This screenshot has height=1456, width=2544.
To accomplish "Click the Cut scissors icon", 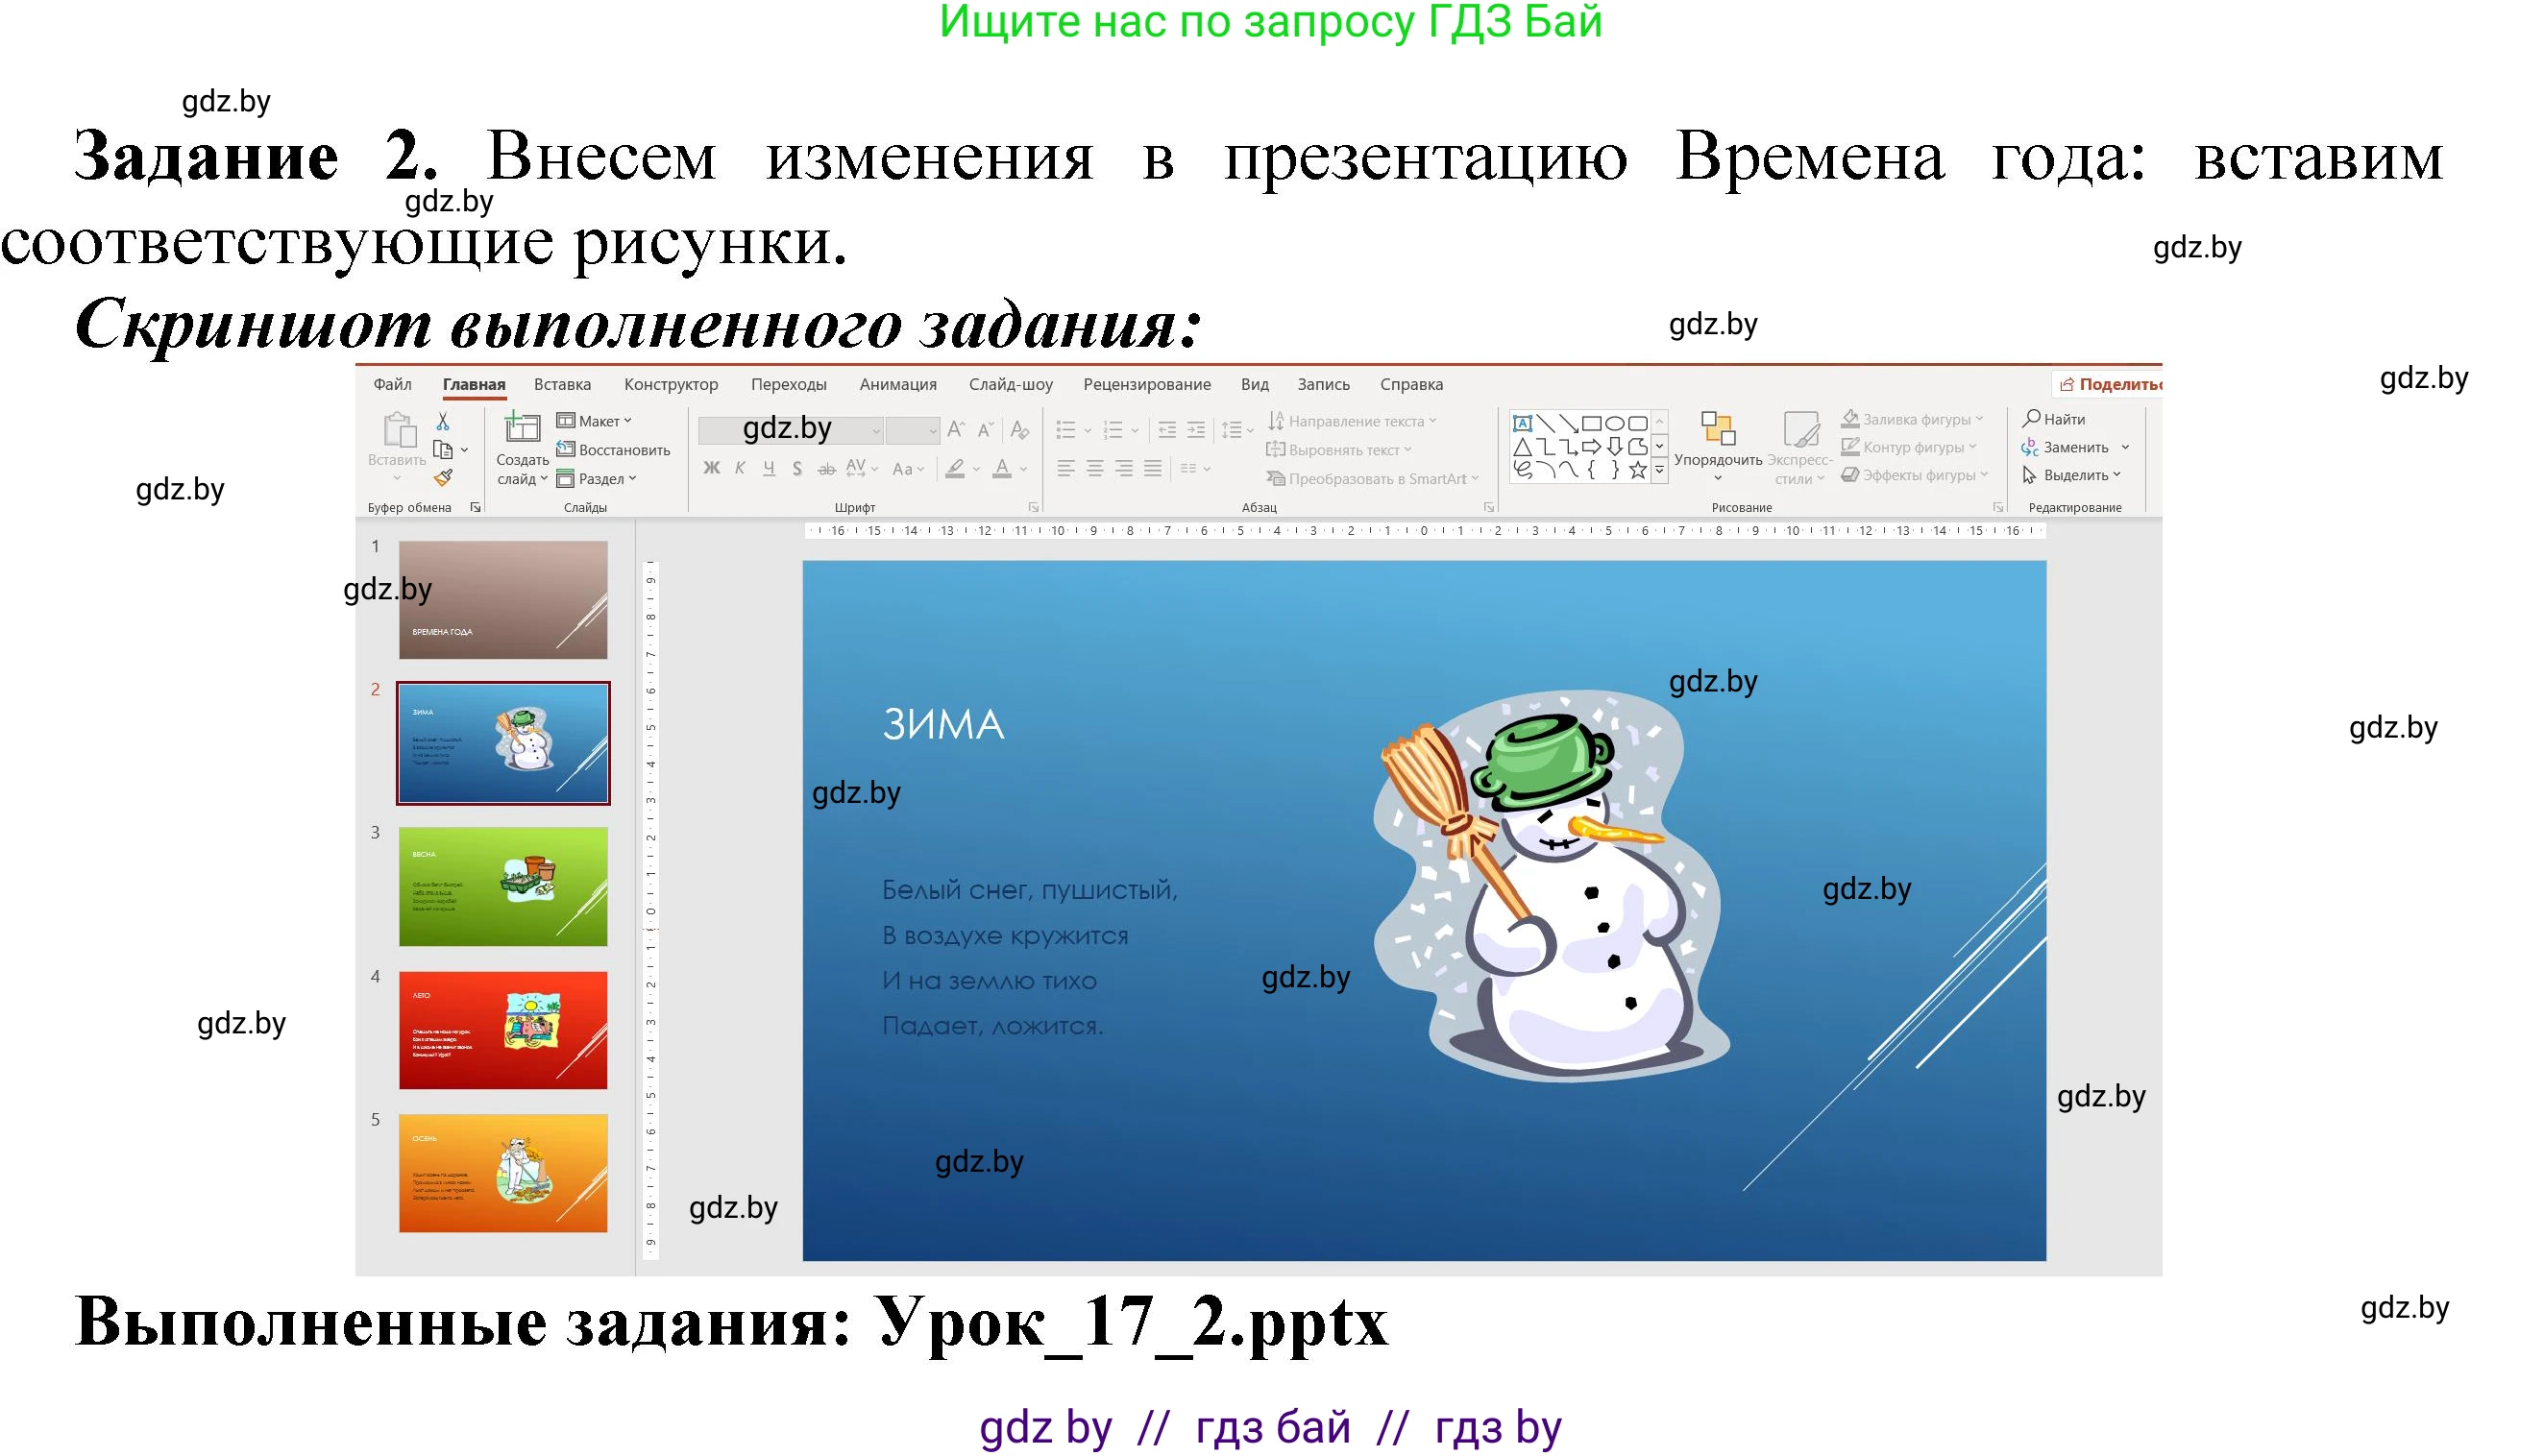I will click(443, 421).
